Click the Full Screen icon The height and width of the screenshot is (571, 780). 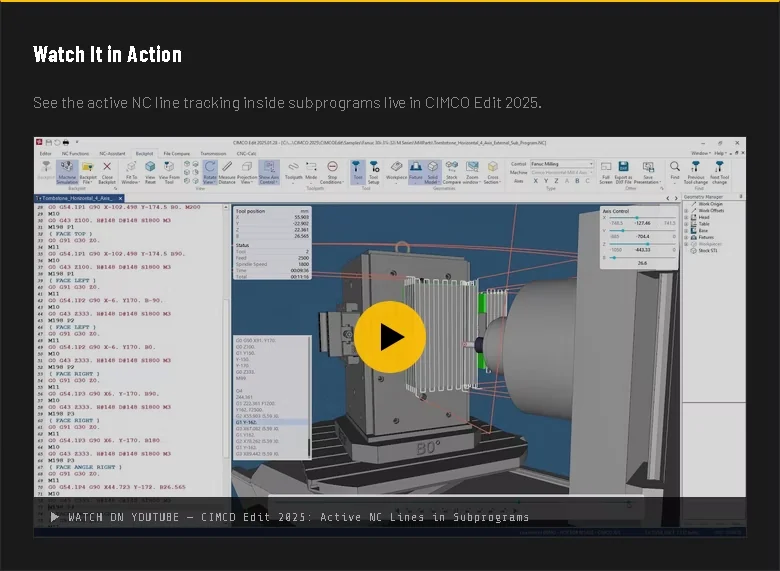606,172
